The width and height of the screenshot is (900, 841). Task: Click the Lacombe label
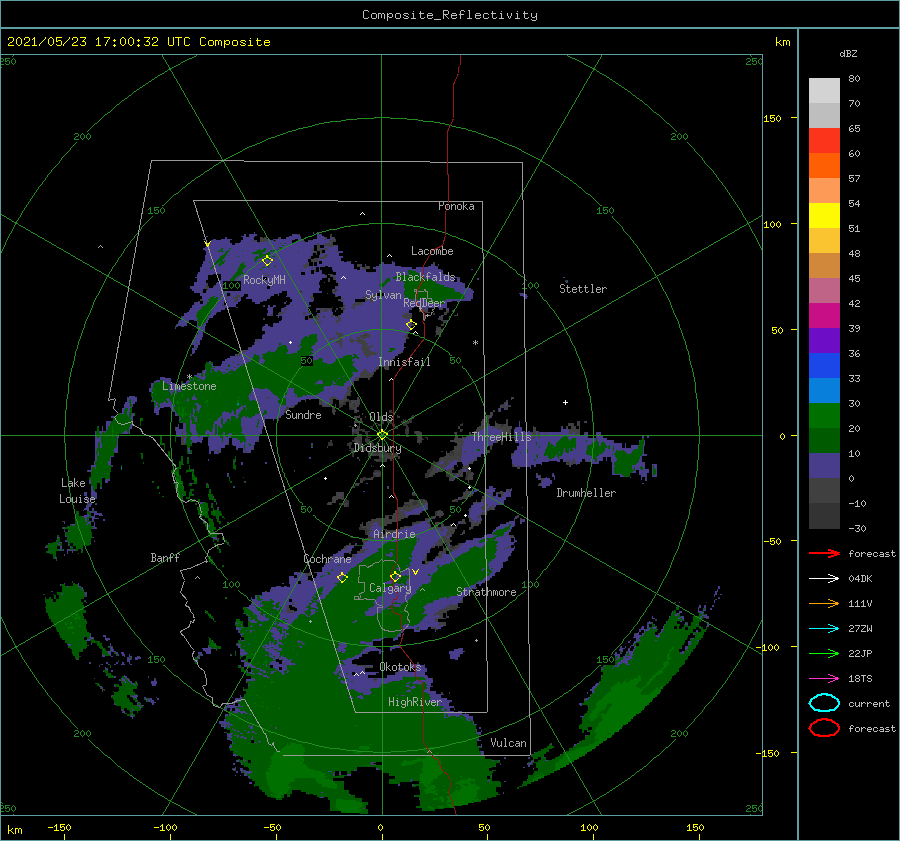(432, 251)
